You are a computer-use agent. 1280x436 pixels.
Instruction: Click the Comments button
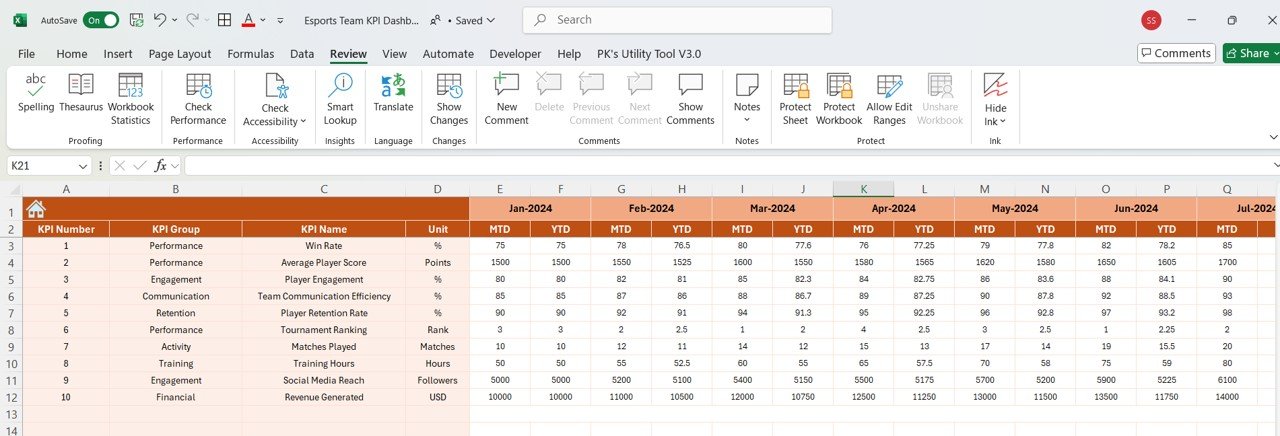tap(1176, 53)
